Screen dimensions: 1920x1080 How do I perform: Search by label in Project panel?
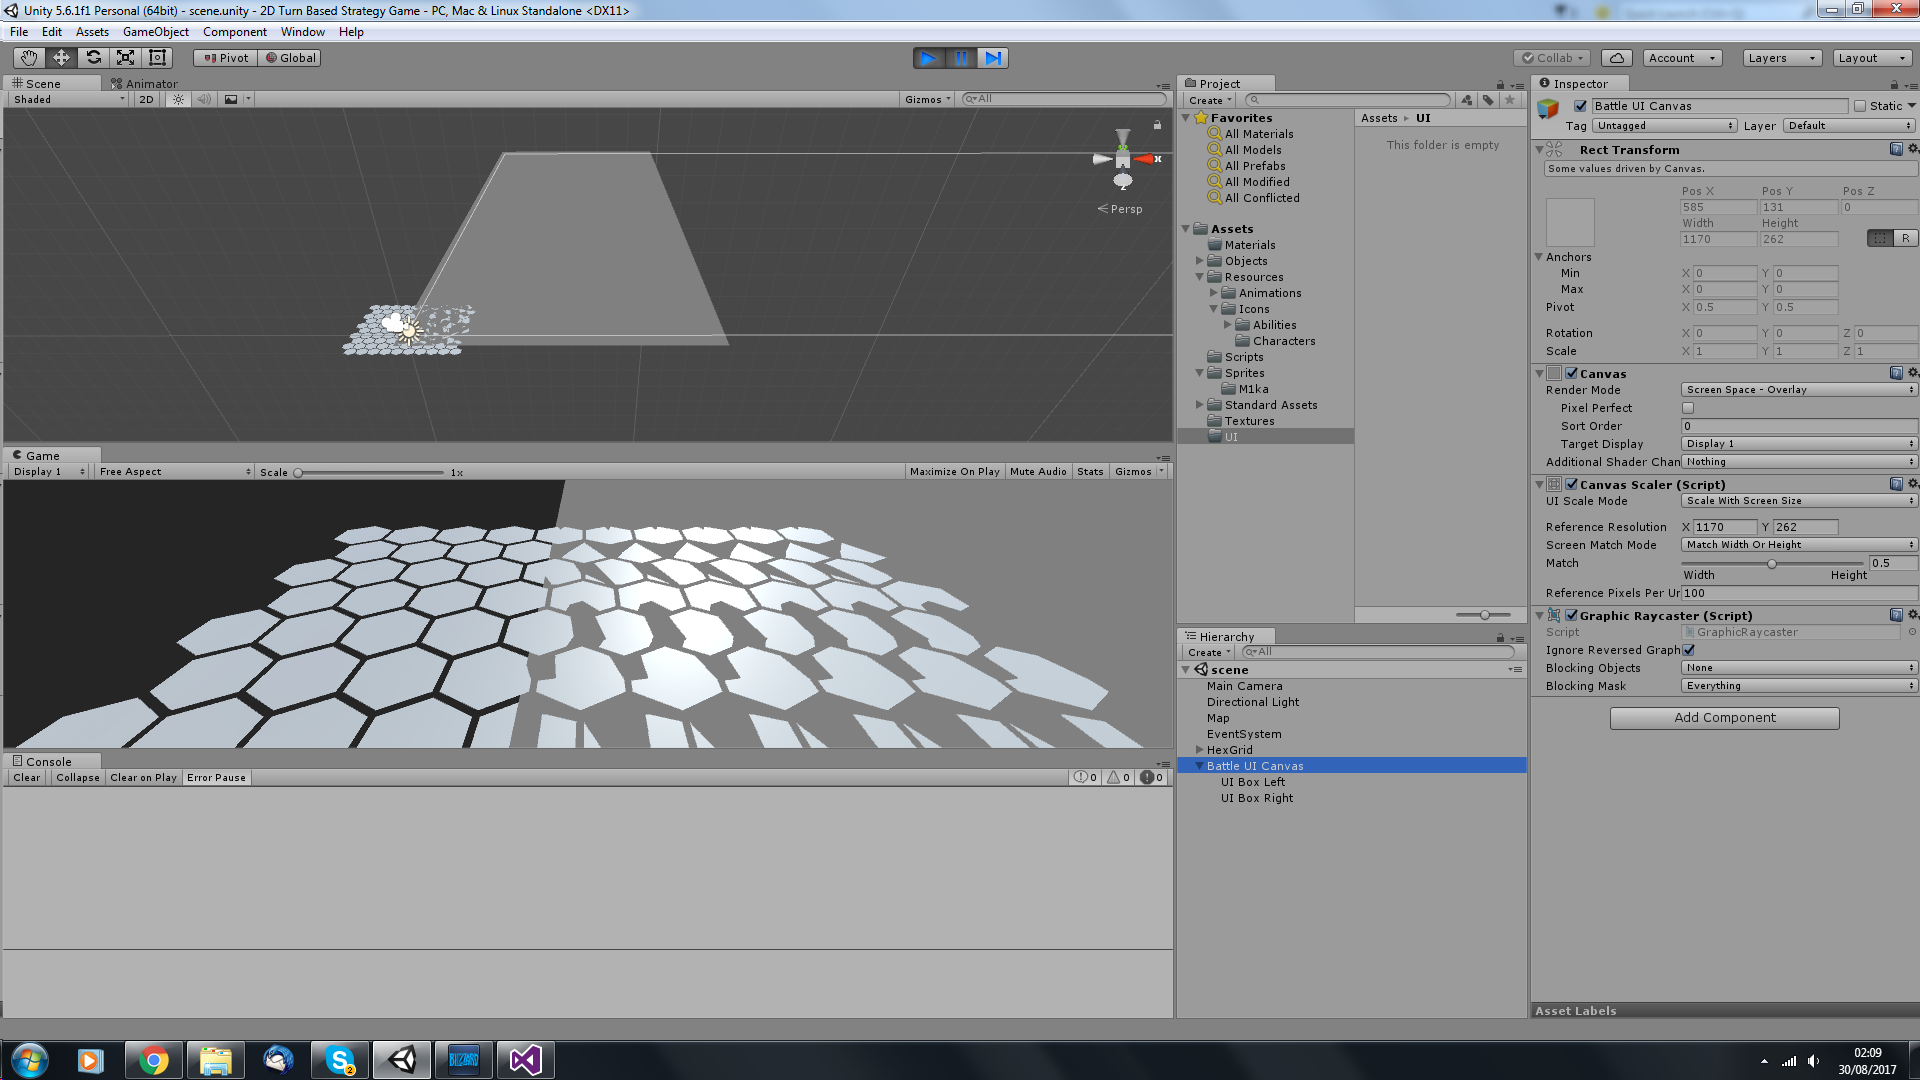tap(1488, 100)
